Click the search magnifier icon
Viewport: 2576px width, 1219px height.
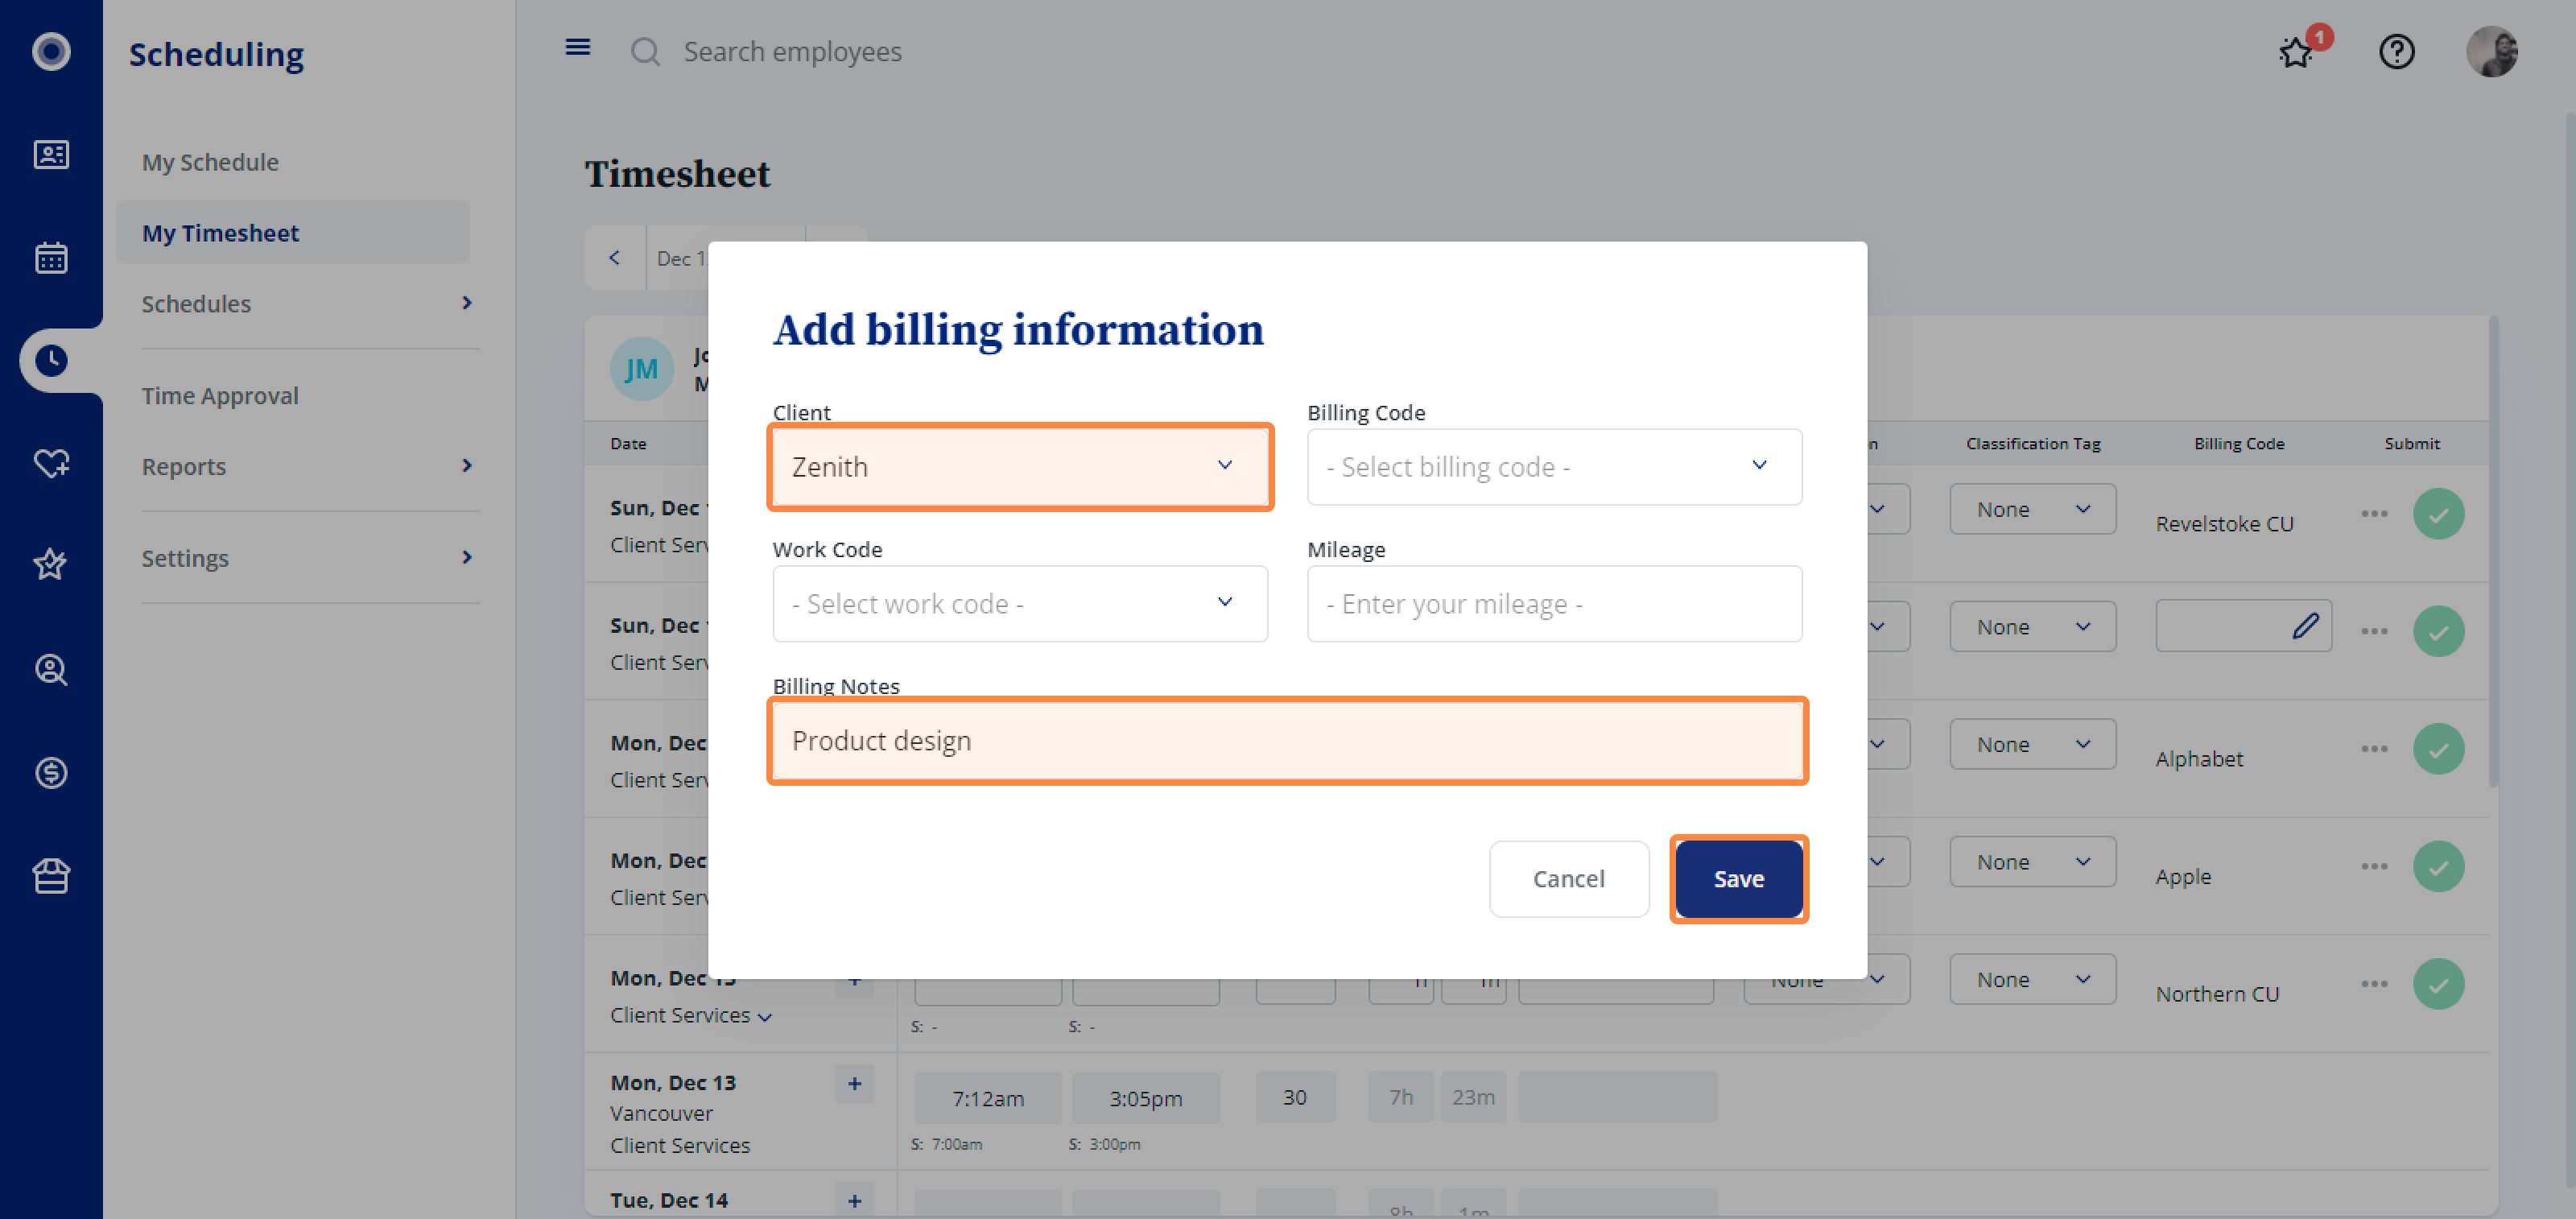[x=646, y=52]
